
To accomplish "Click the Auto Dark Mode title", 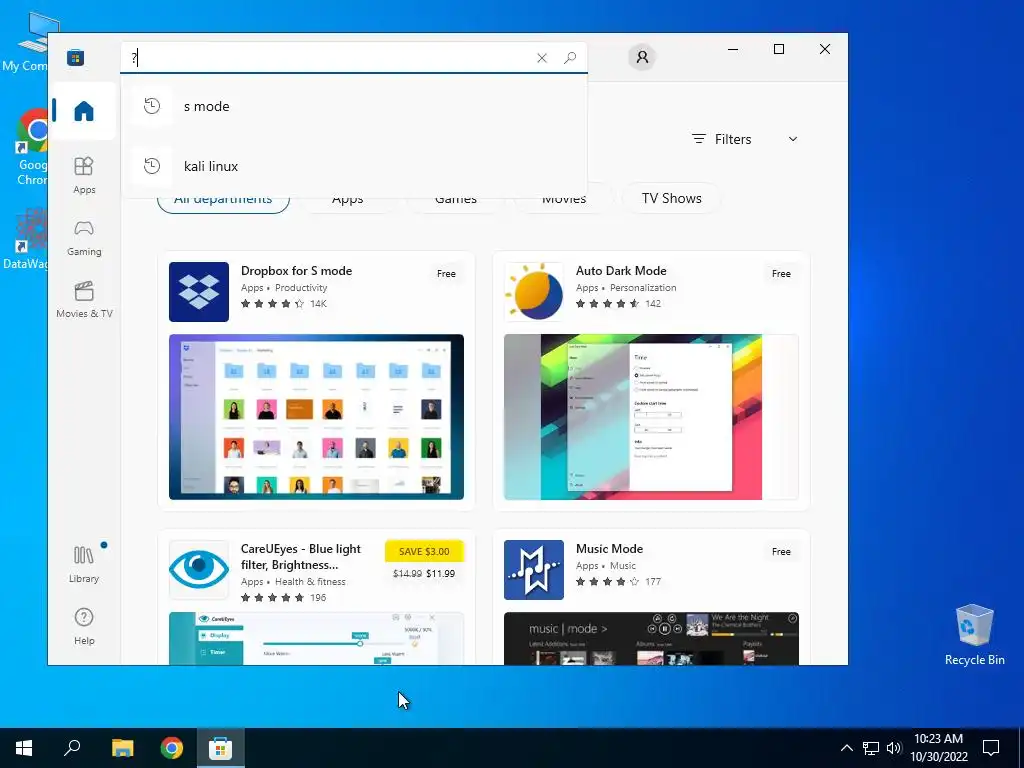I will pyautogui.click(x=621, y=270).
